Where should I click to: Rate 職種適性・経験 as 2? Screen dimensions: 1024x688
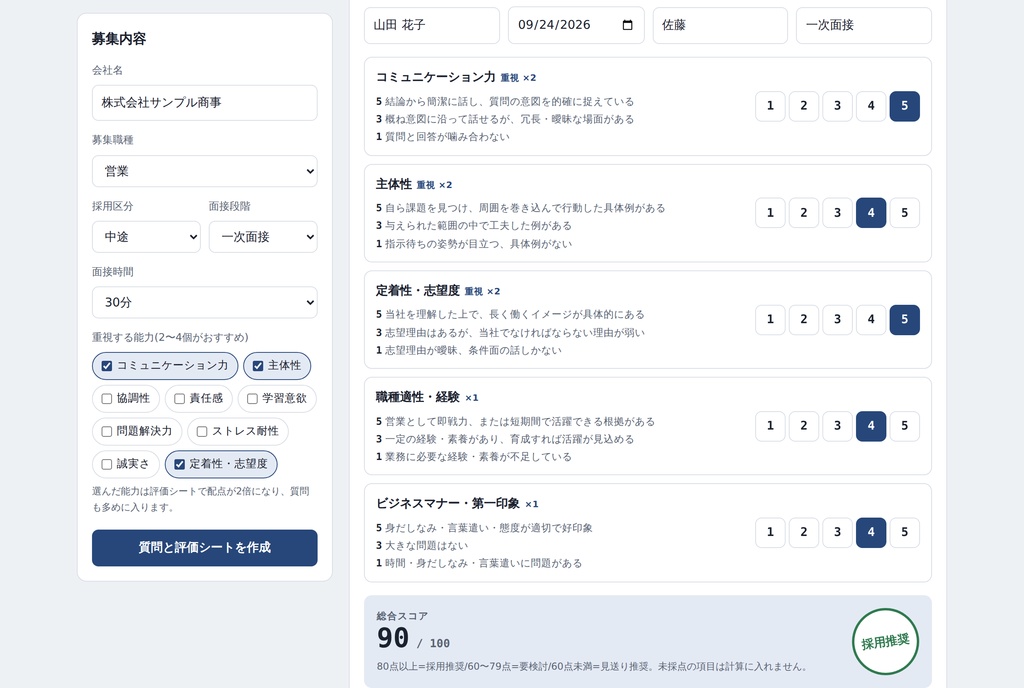pos(804,426)
